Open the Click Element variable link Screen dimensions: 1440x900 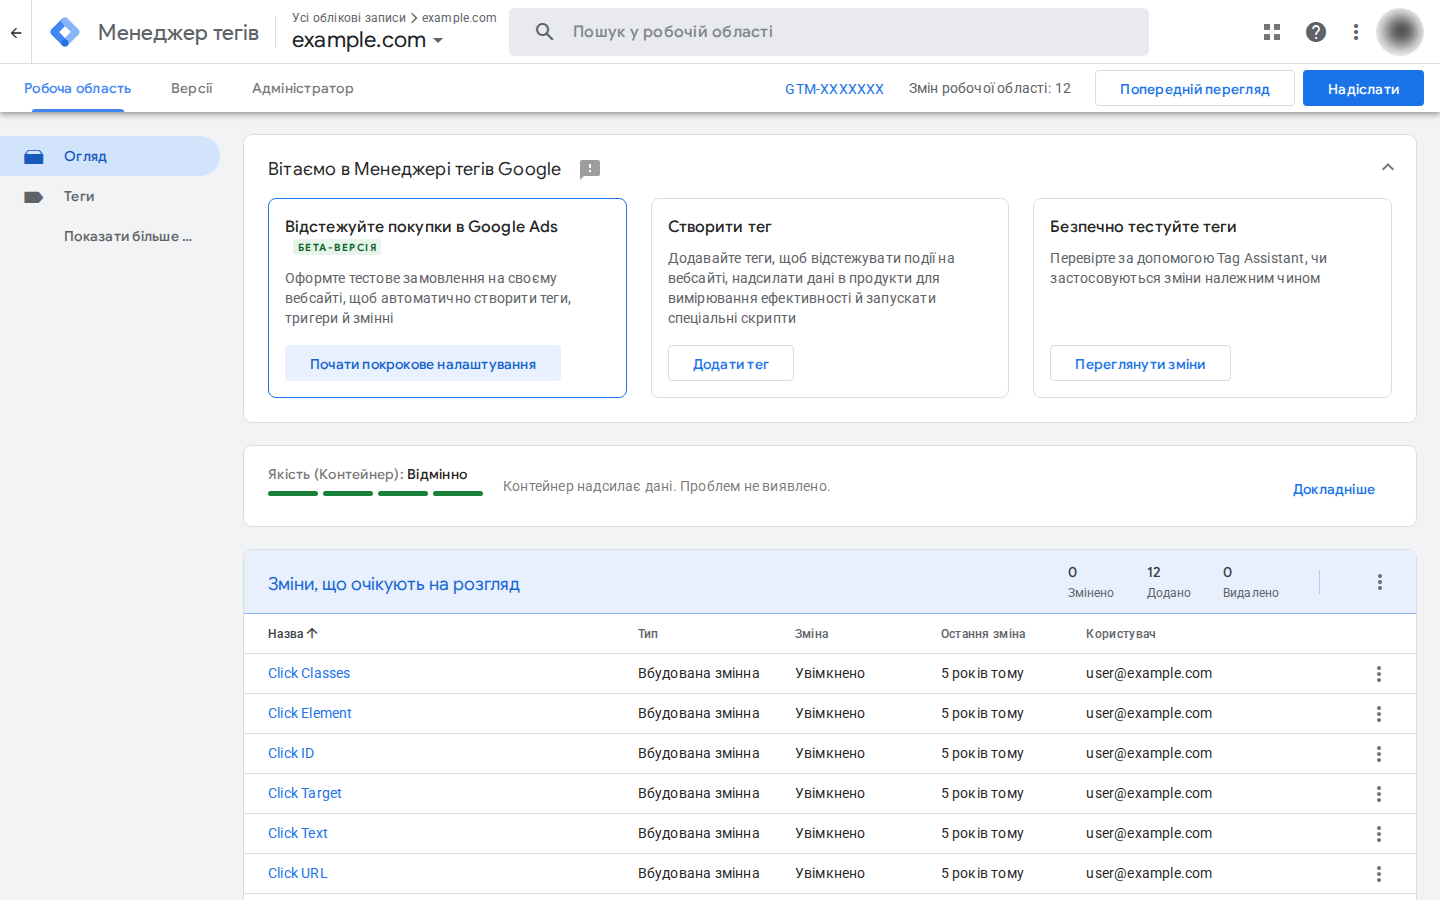[x=310, y=713]
